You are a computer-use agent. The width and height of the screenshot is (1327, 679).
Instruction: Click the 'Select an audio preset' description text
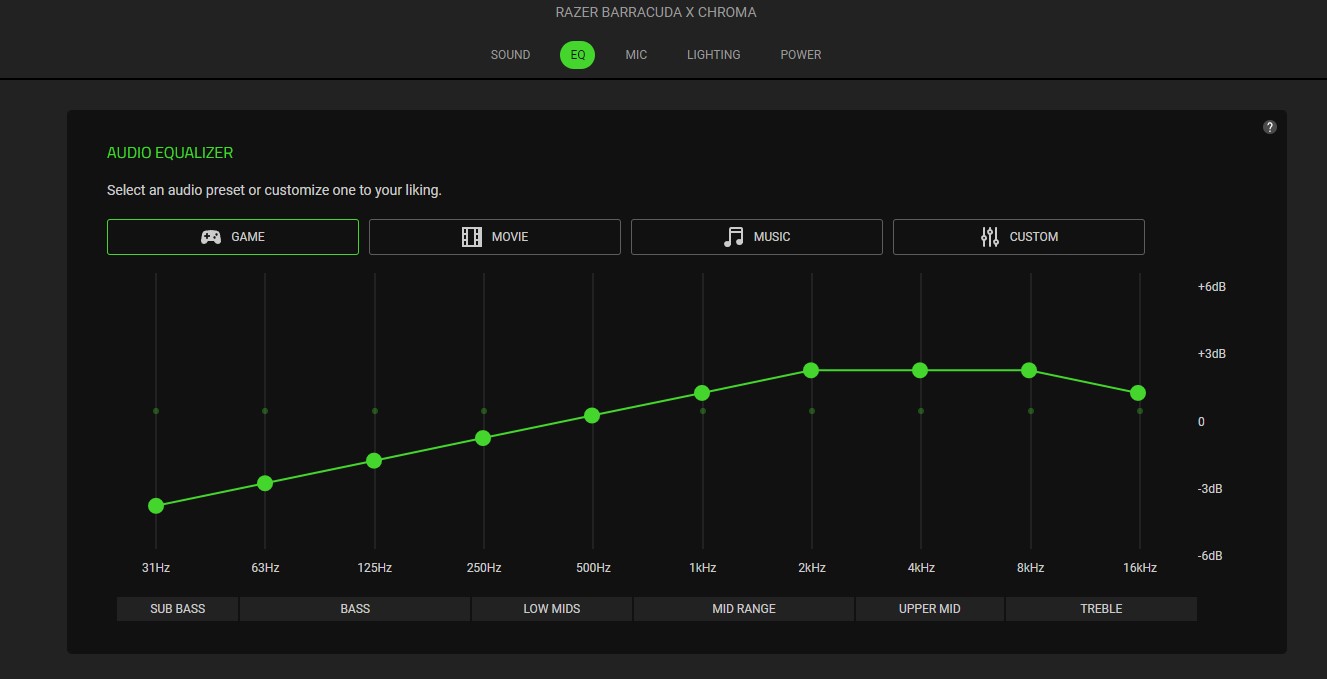(274, 190)
